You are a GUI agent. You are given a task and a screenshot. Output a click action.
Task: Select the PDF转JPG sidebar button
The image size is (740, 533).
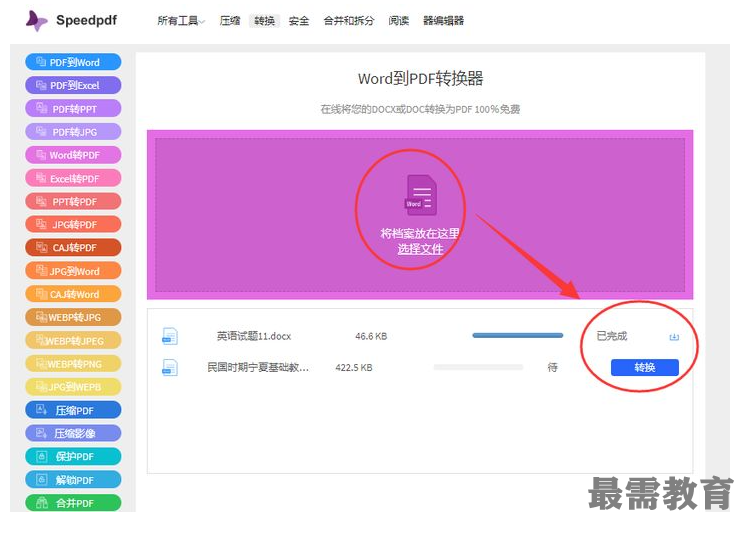coord(73,132)
